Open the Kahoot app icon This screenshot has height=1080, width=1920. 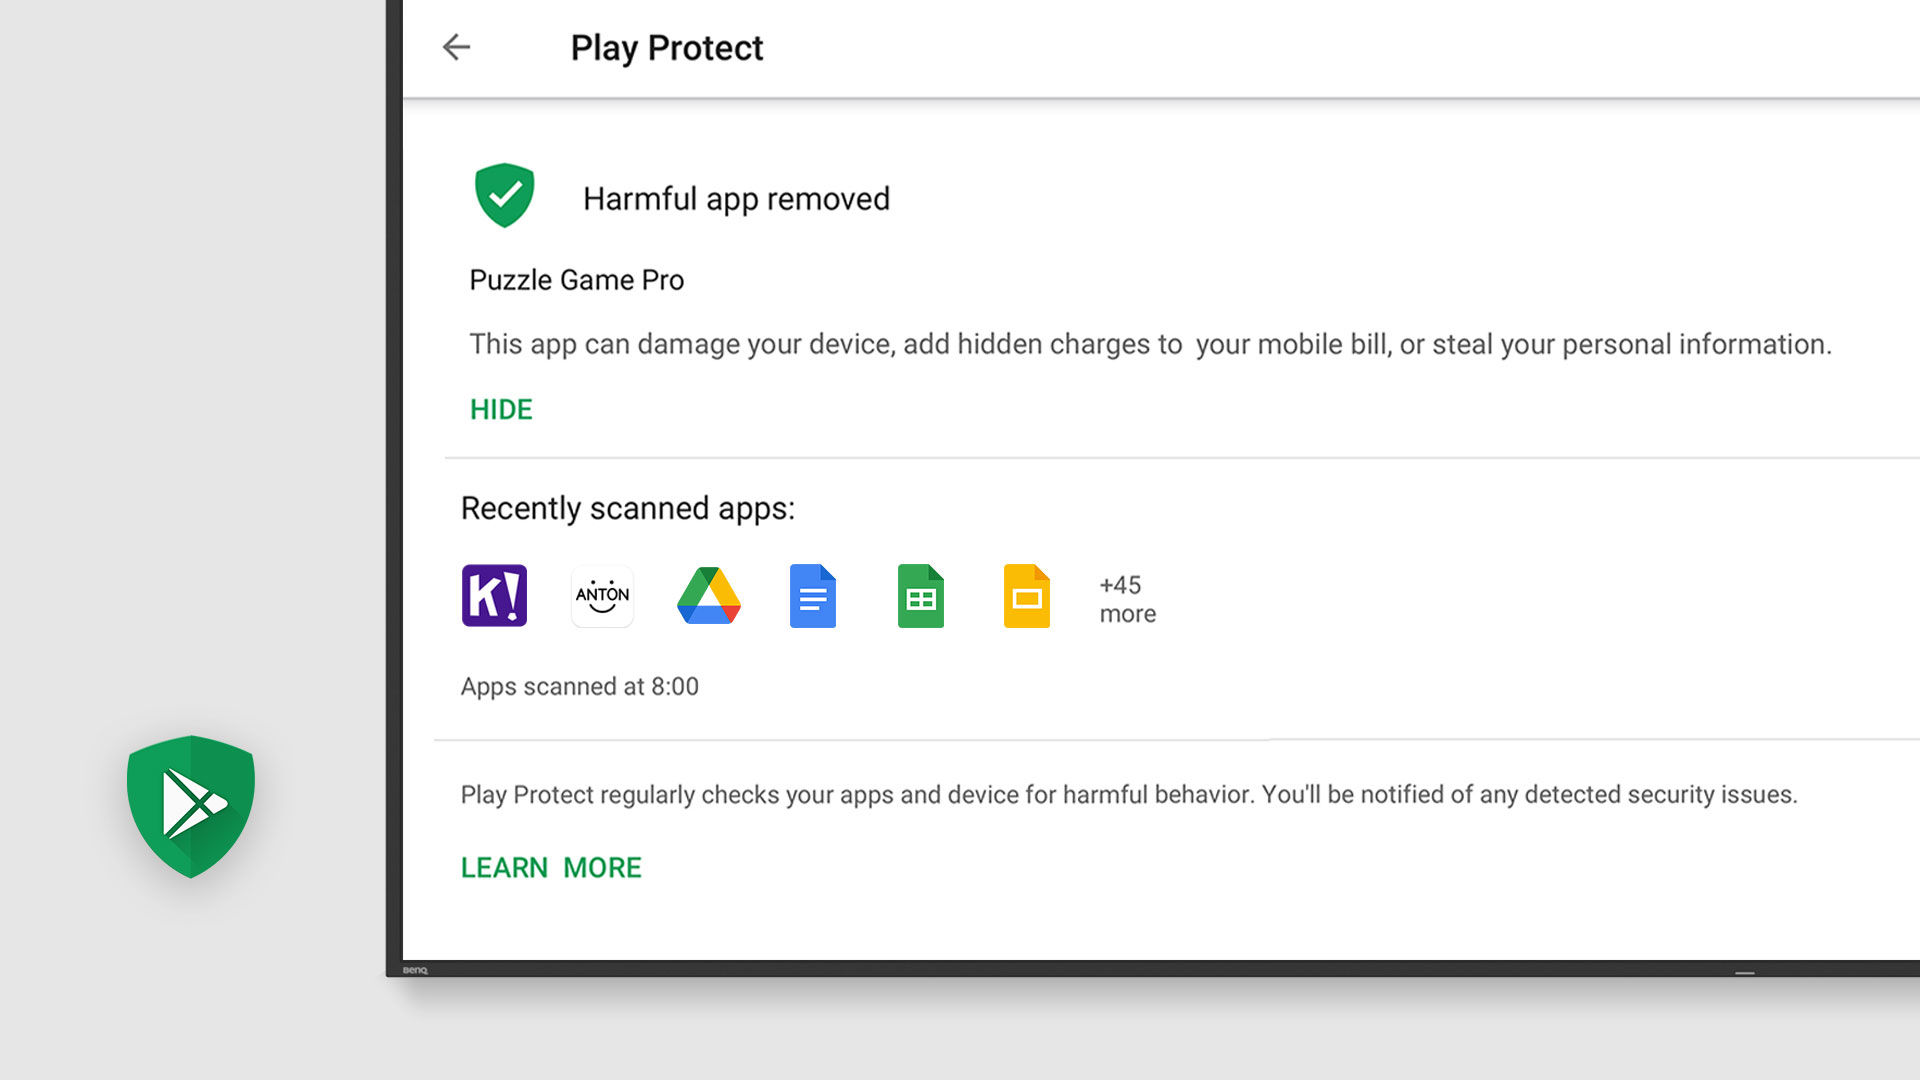pos(495,595)
